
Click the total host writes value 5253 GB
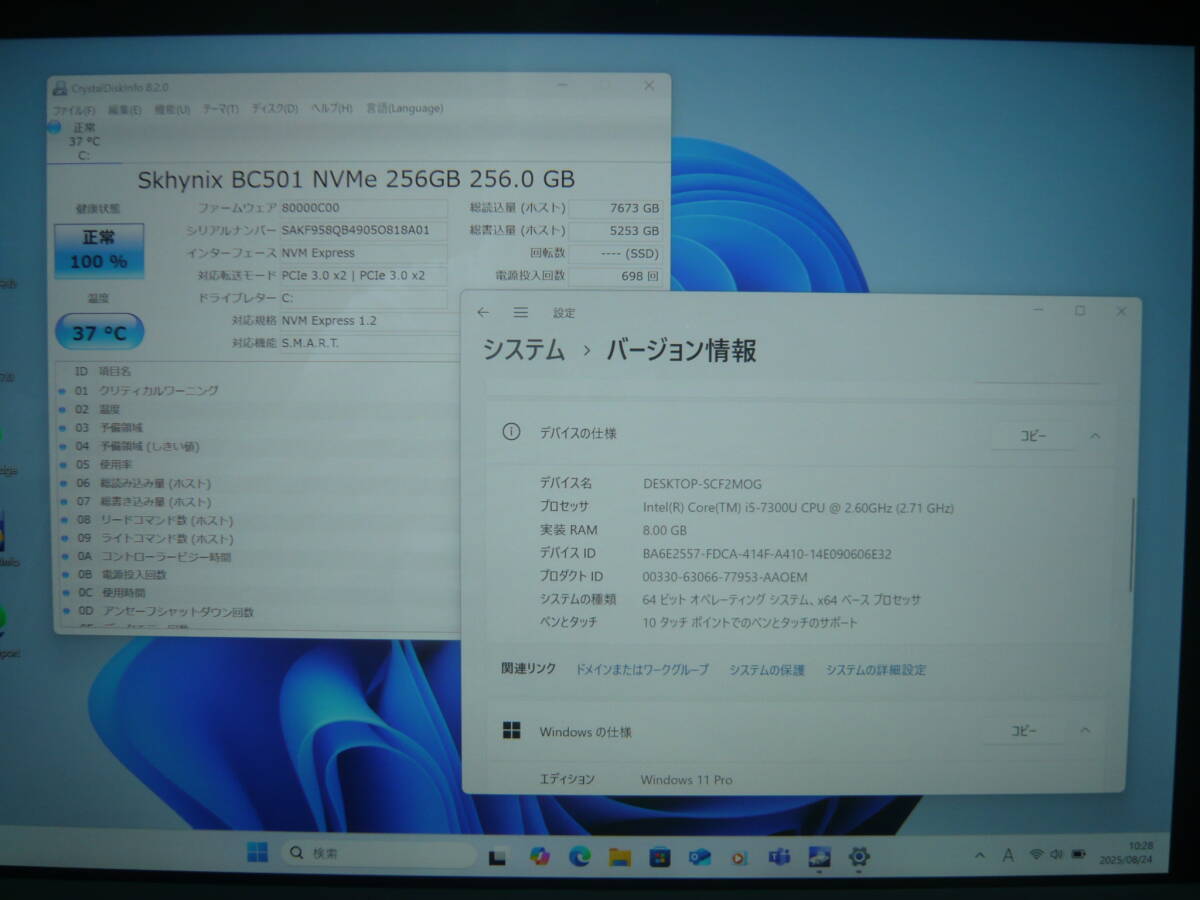click(615, 230)
